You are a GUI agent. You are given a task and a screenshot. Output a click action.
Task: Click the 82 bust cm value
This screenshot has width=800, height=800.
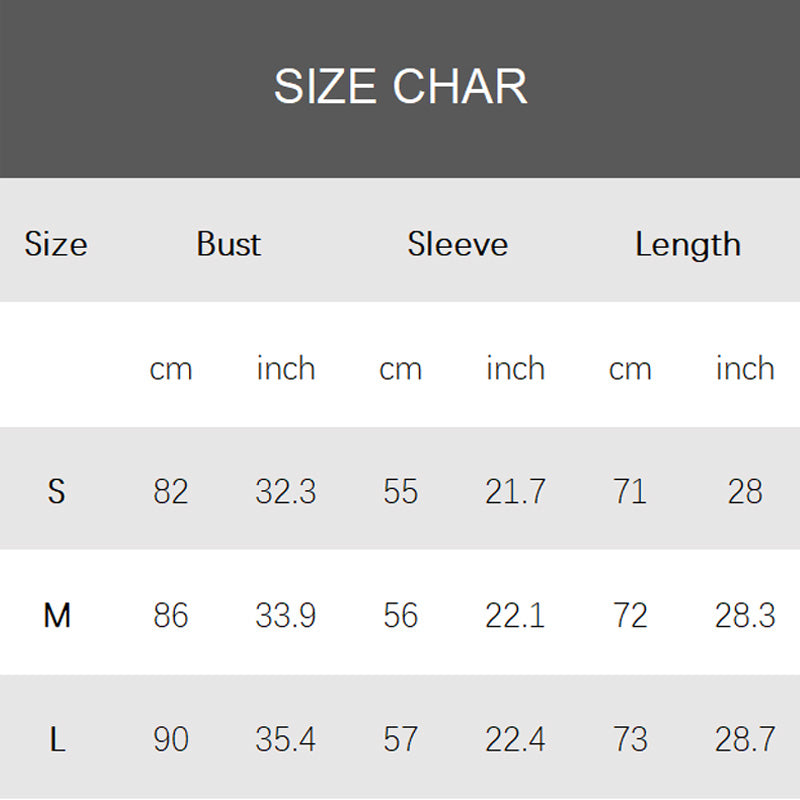pos(171,491)
